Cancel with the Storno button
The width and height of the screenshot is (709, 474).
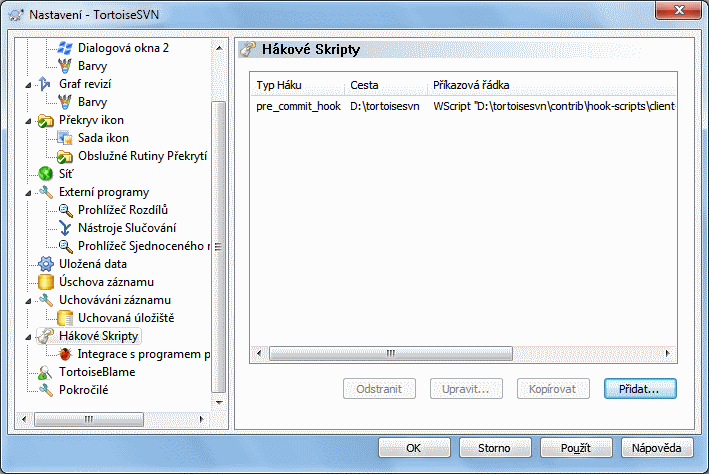coord(495,448)
